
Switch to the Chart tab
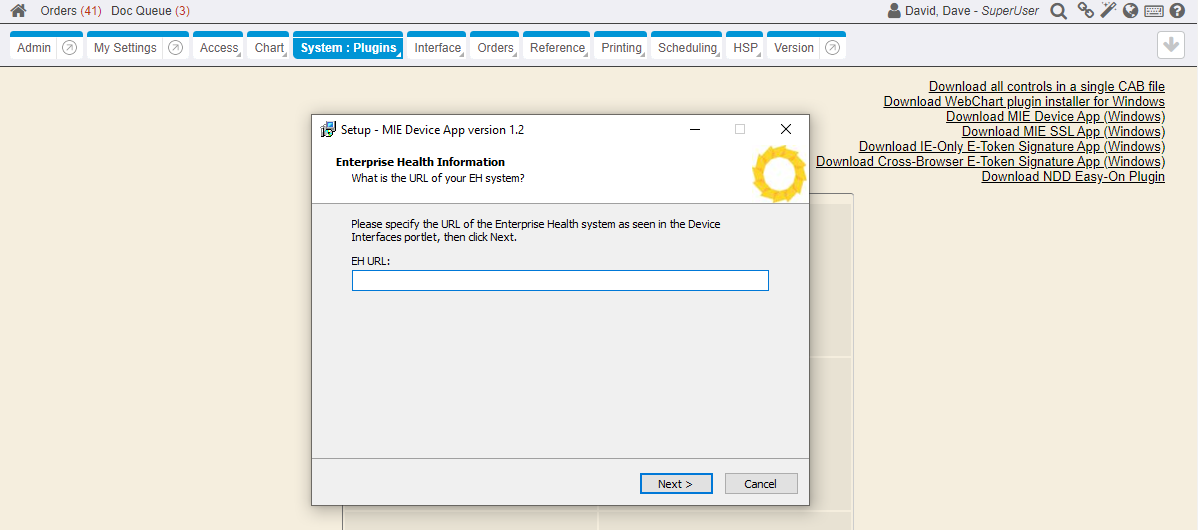(x=269, y=48)
